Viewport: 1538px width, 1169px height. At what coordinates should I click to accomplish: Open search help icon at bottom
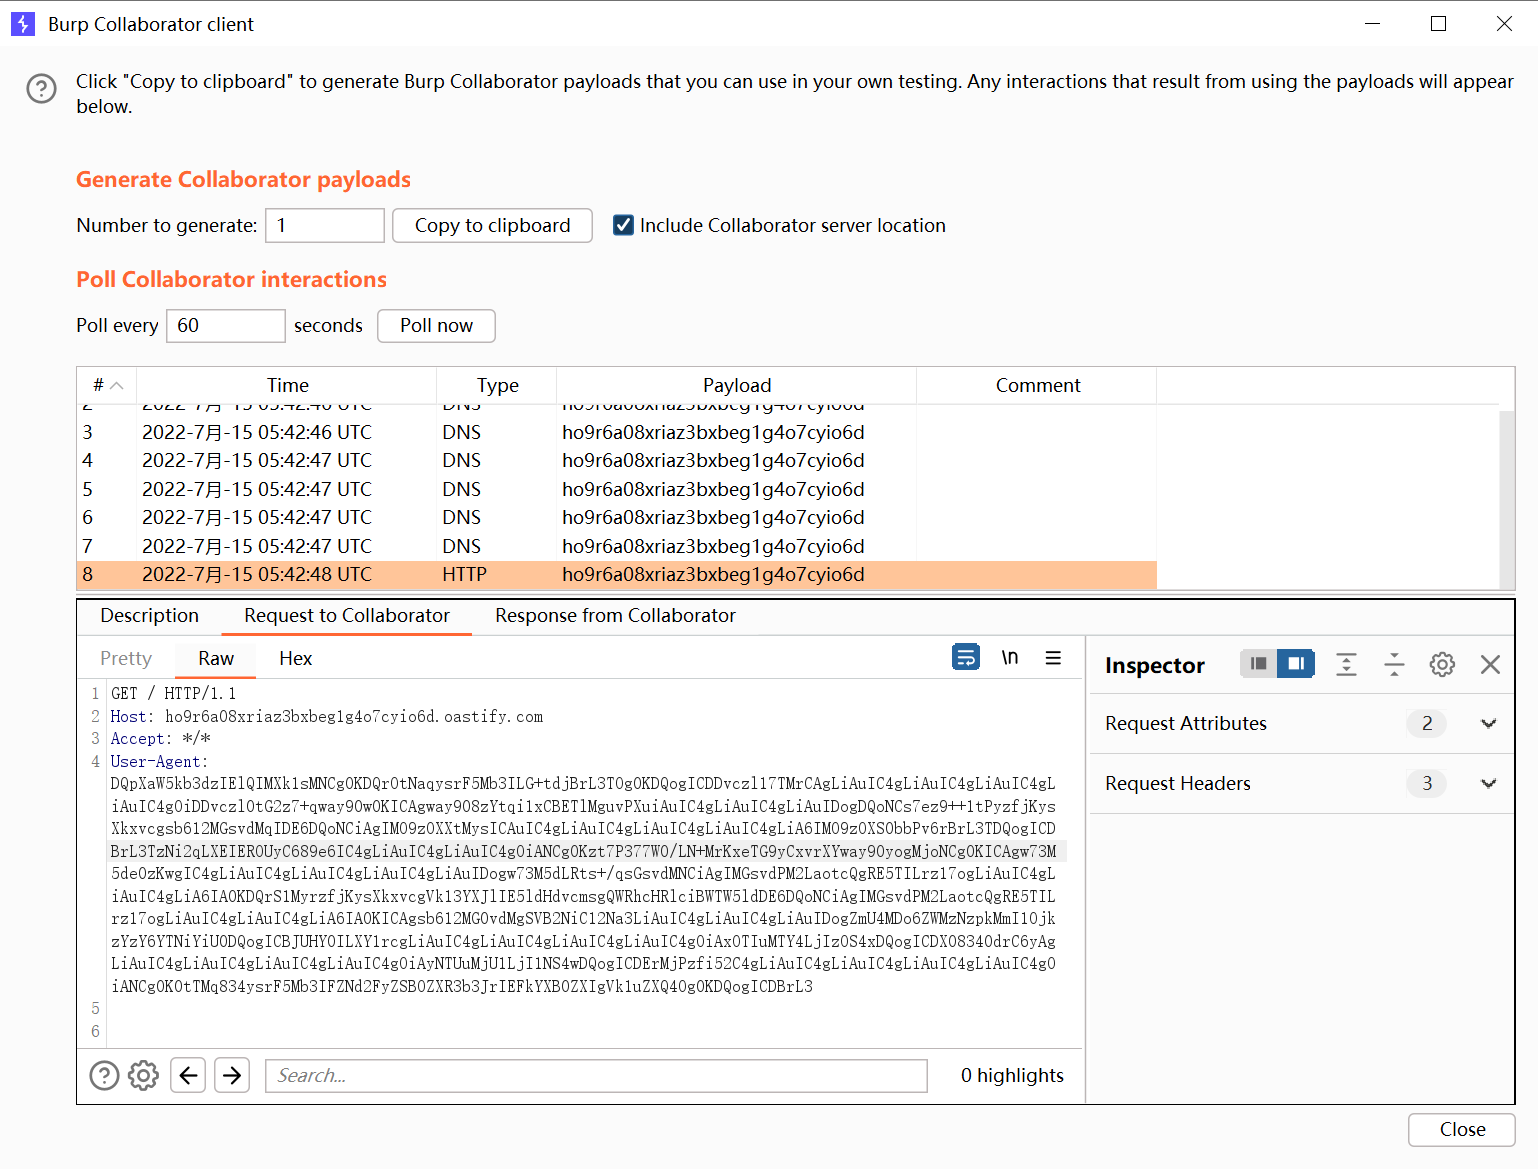pyautogui.click(x=104, y=1075)
